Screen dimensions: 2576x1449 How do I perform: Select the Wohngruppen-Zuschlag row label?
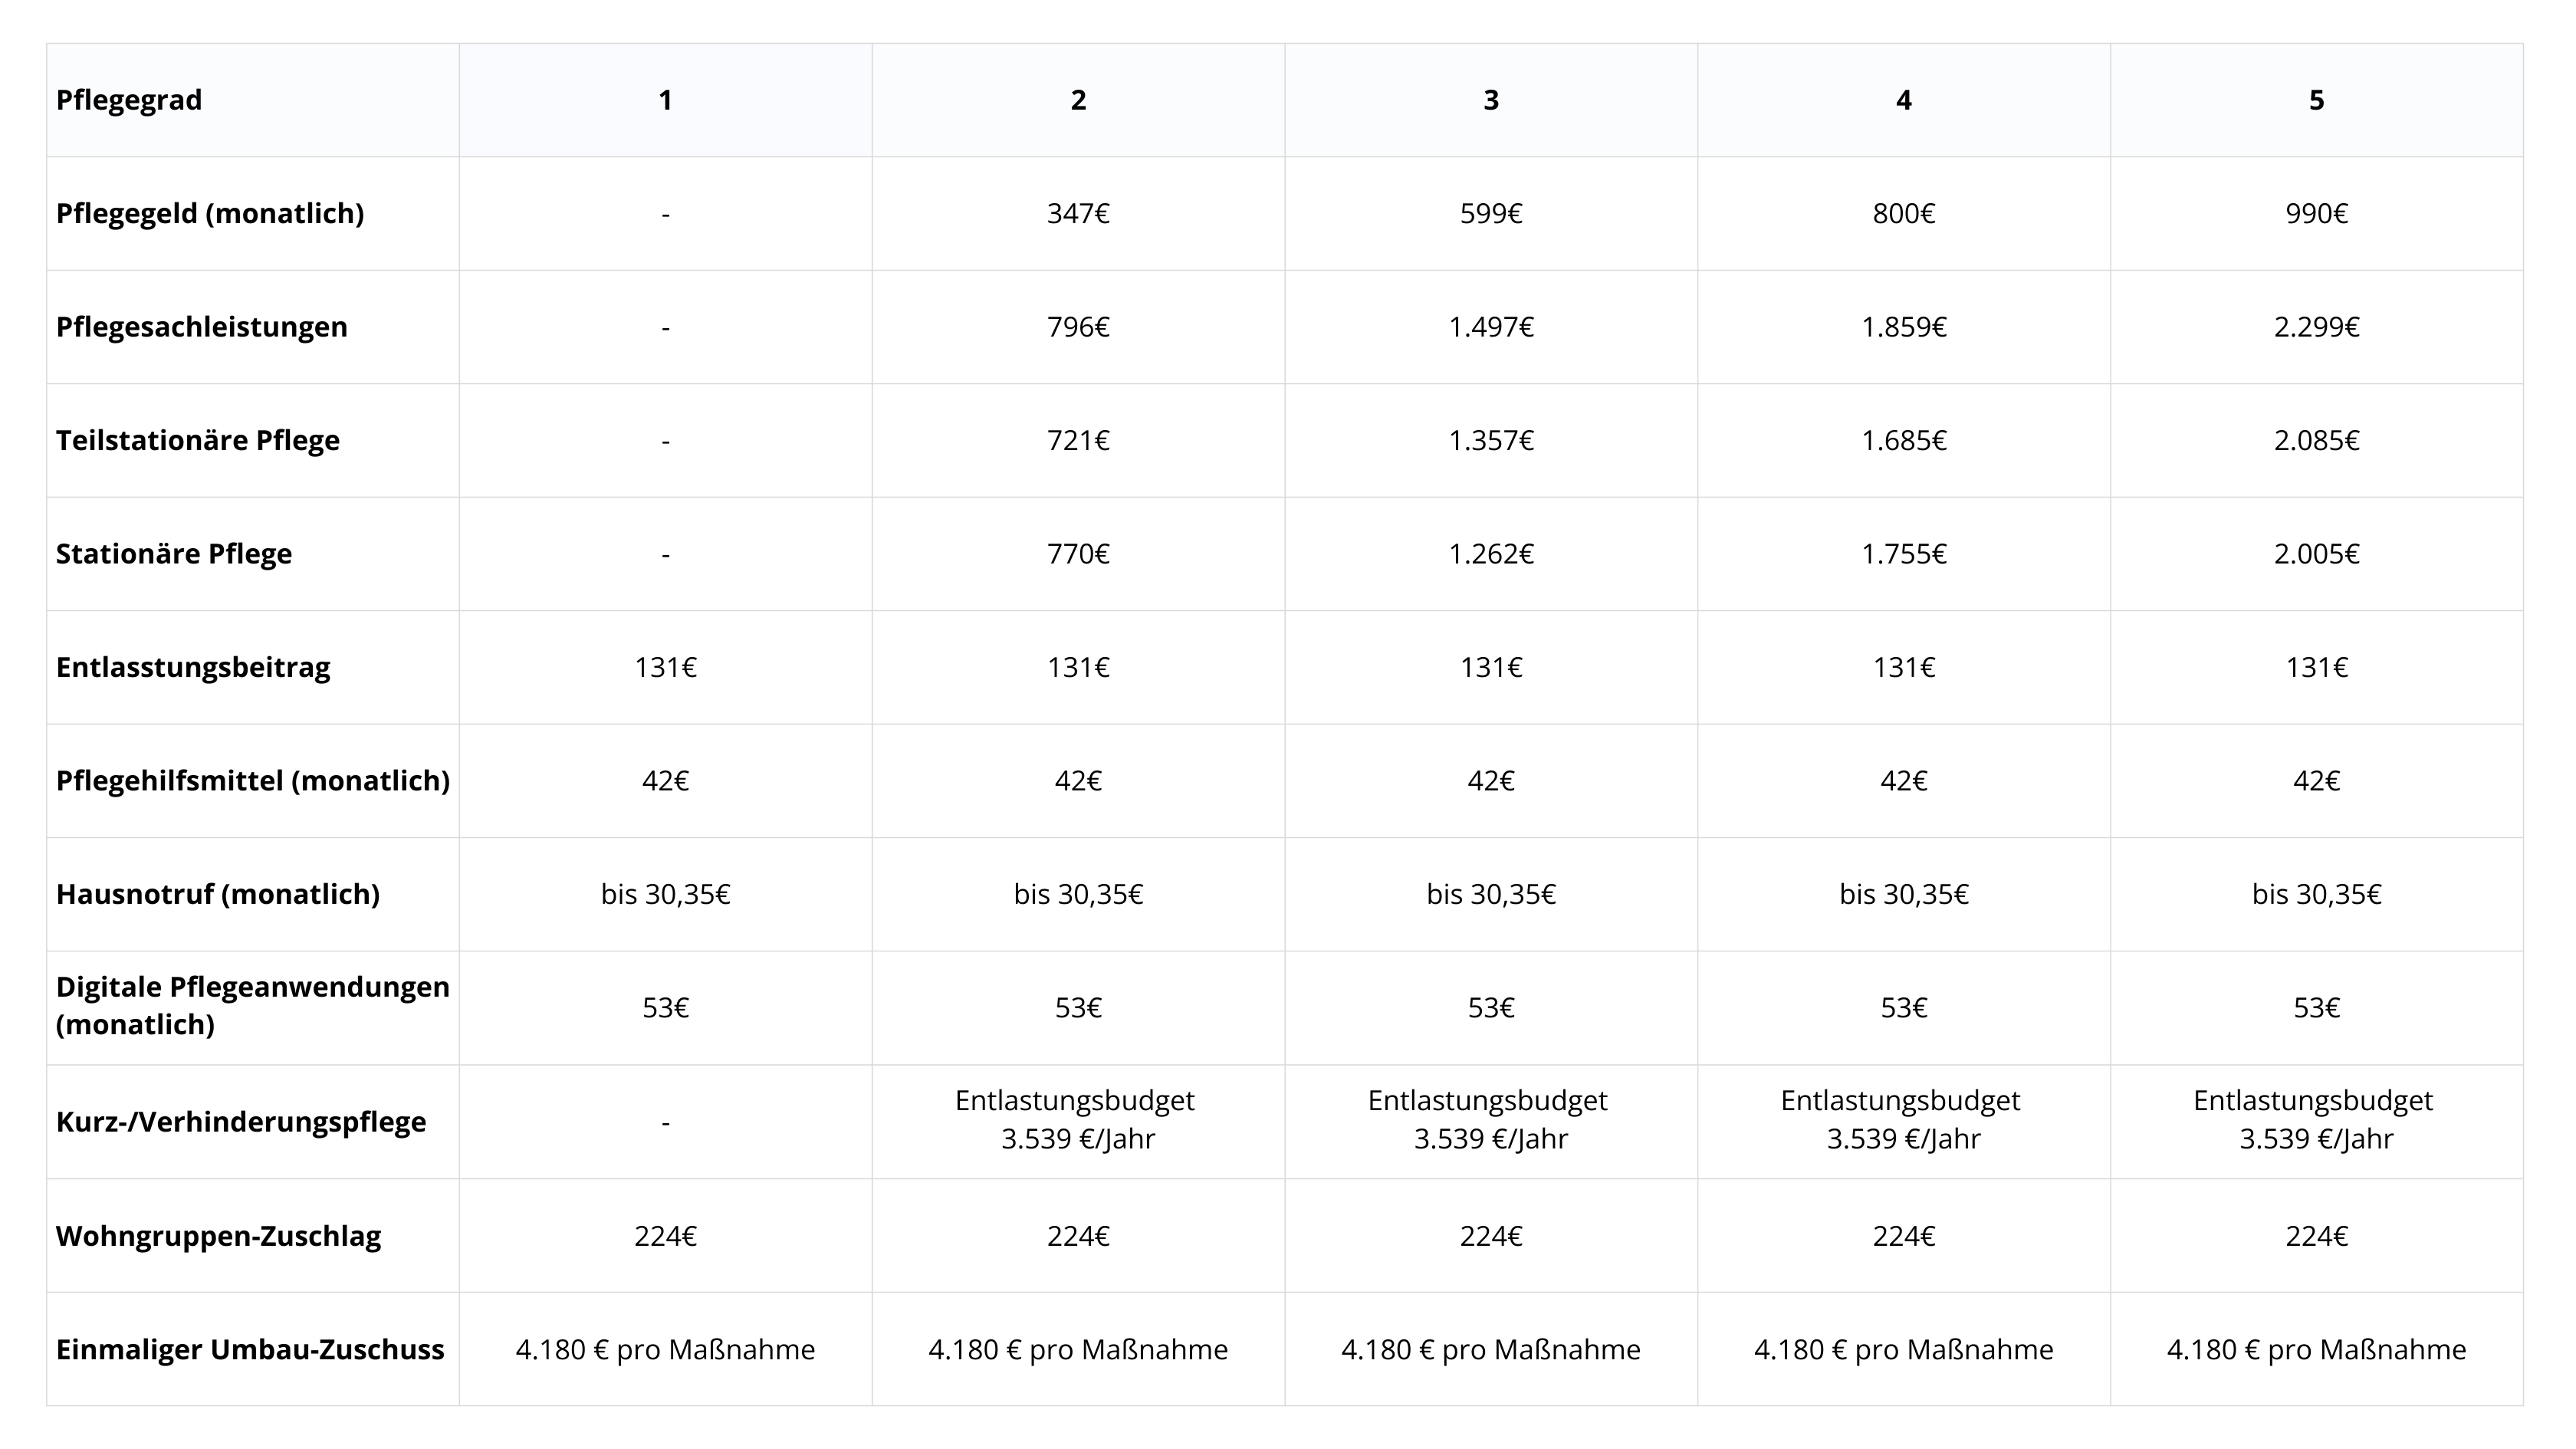tap(219, 1236)
